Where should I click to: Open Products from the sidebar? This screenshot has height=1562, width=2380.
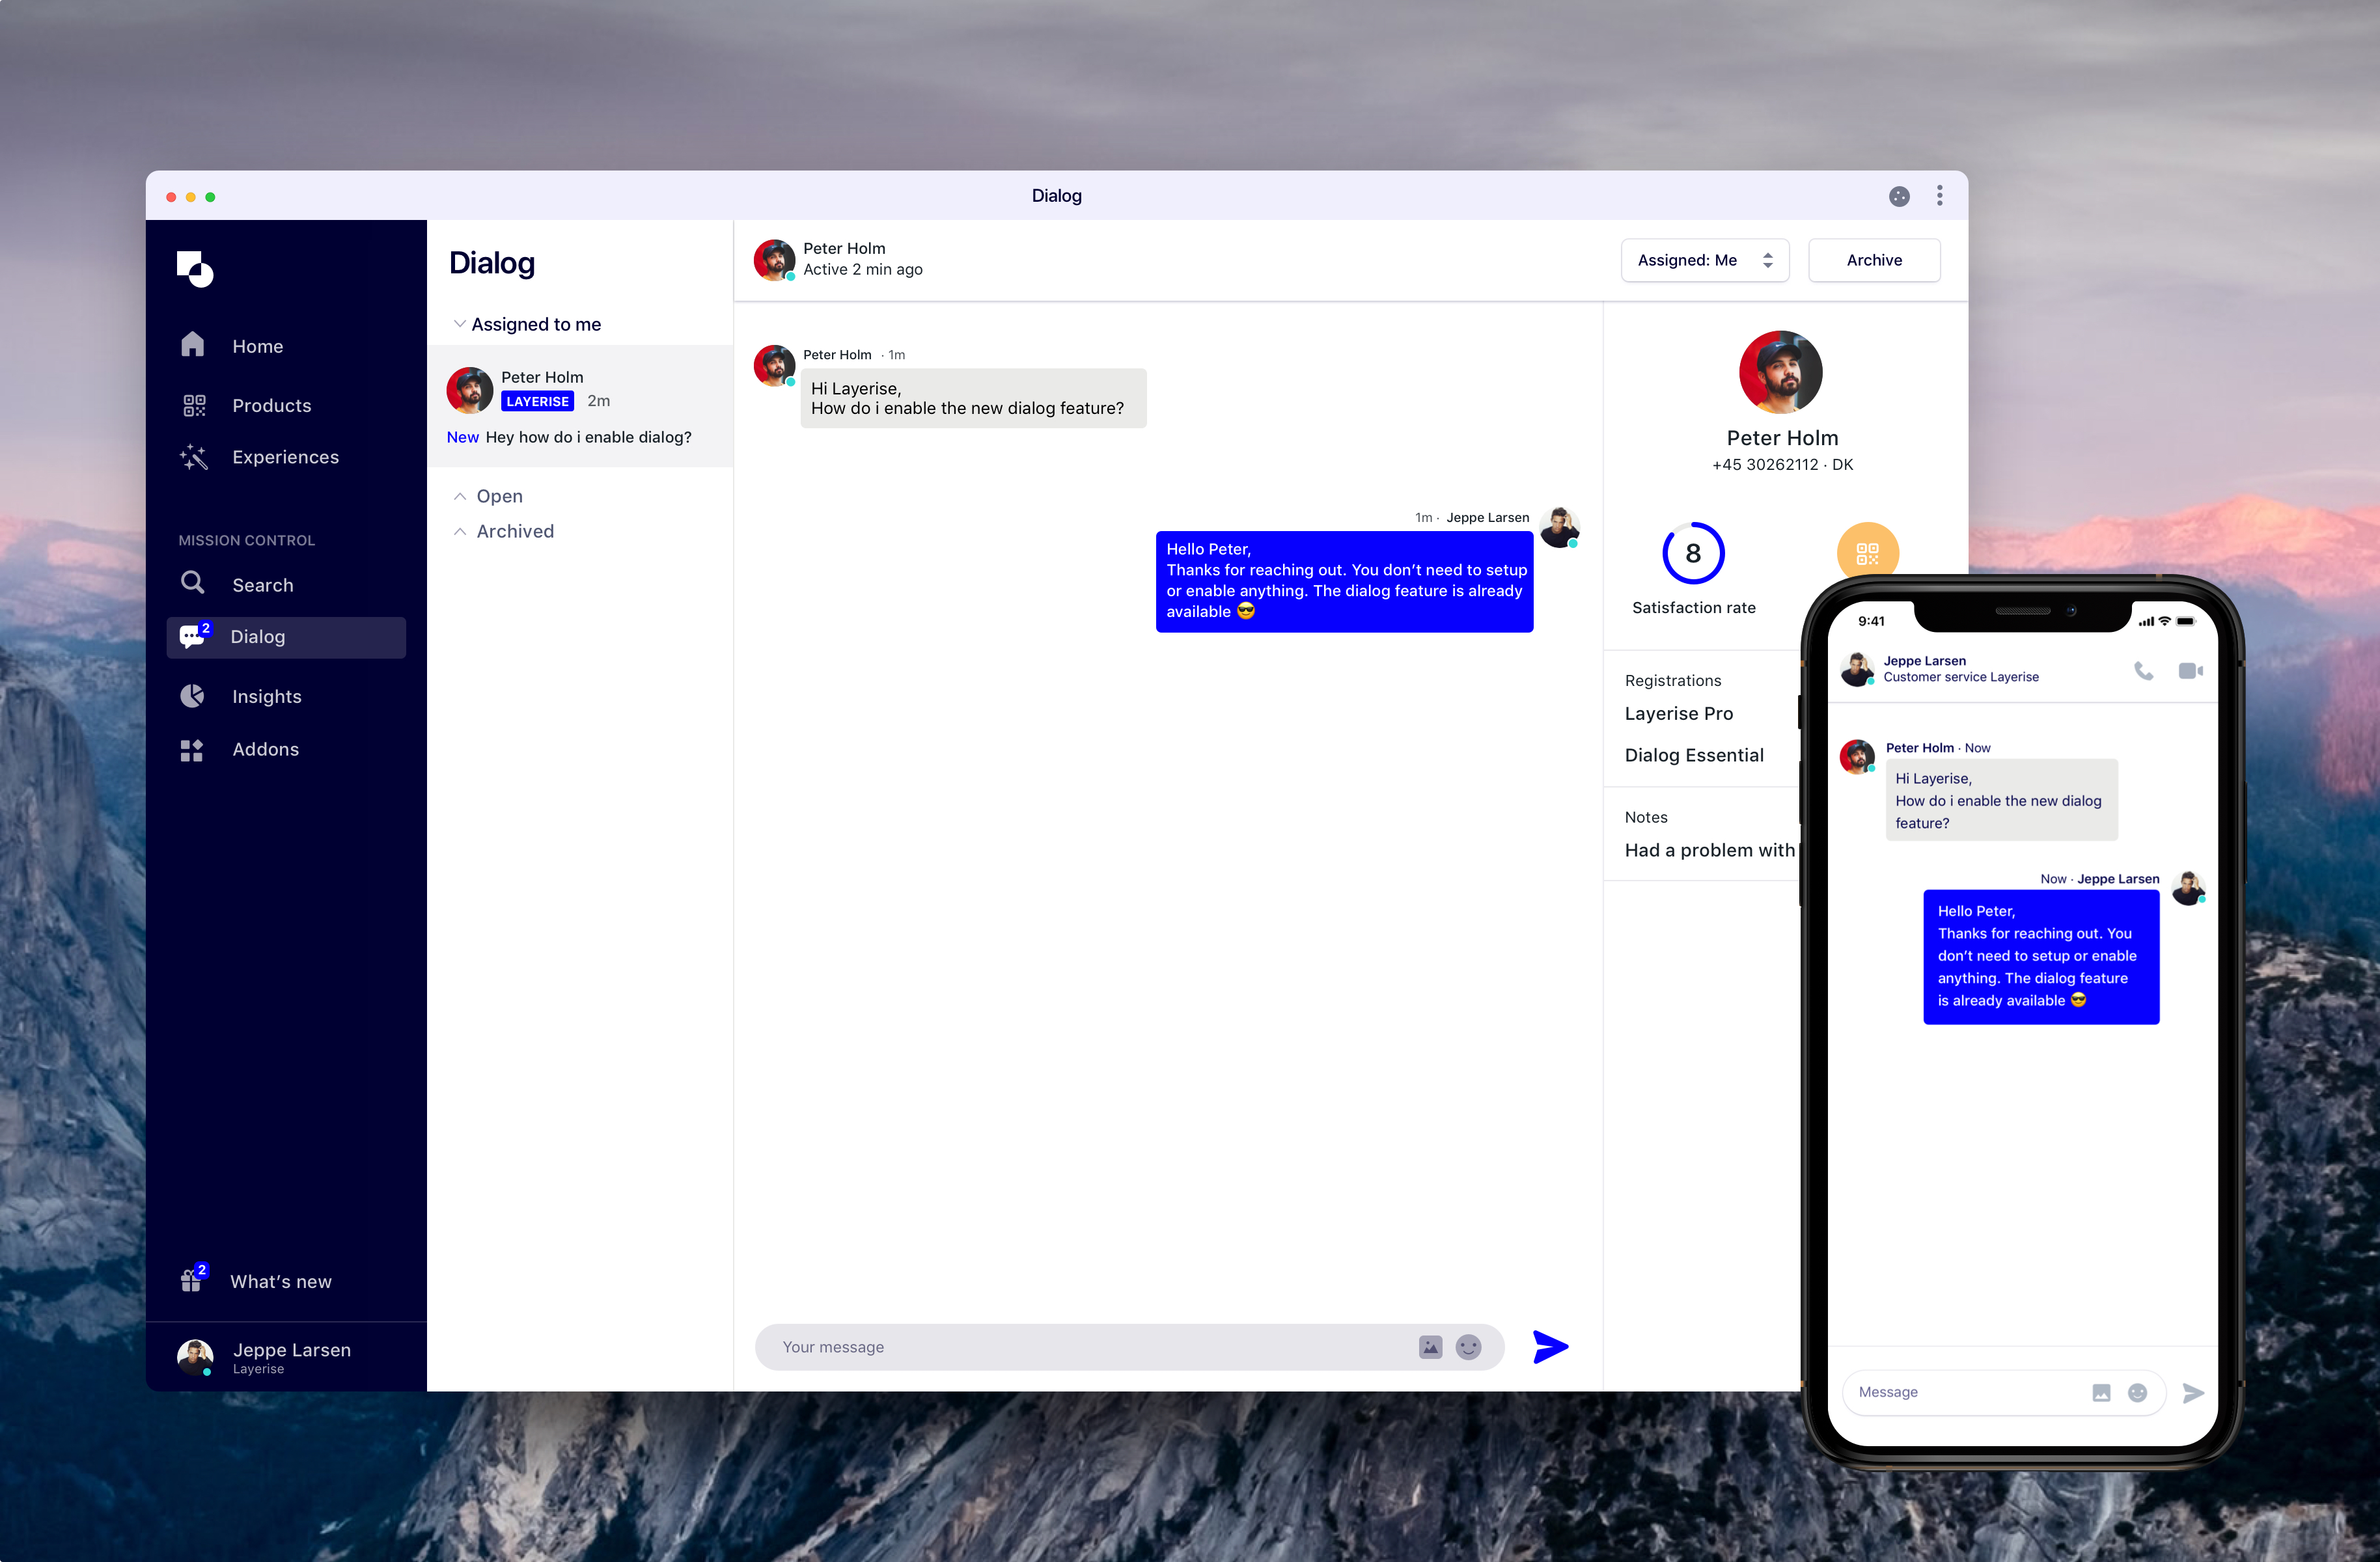pos(271,405)
